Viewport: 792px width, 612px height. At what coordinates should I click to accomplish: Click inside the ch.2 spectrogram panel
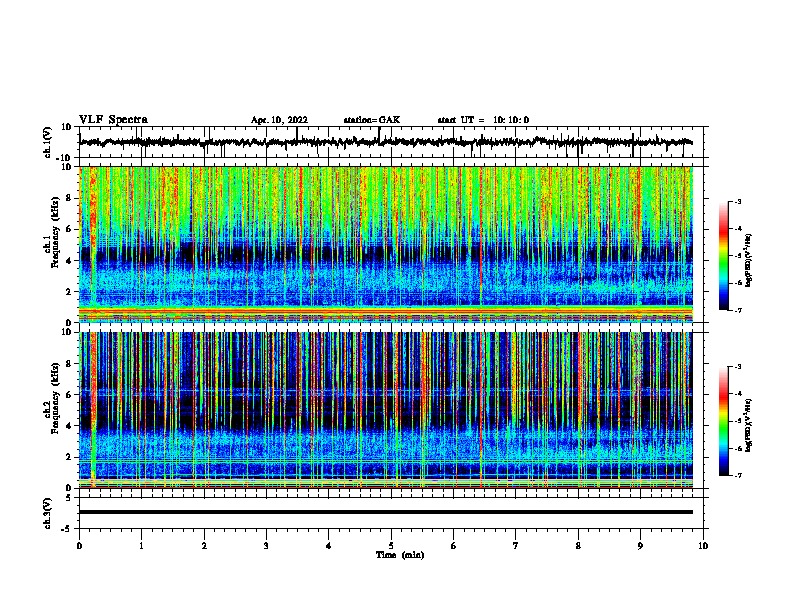386,410
